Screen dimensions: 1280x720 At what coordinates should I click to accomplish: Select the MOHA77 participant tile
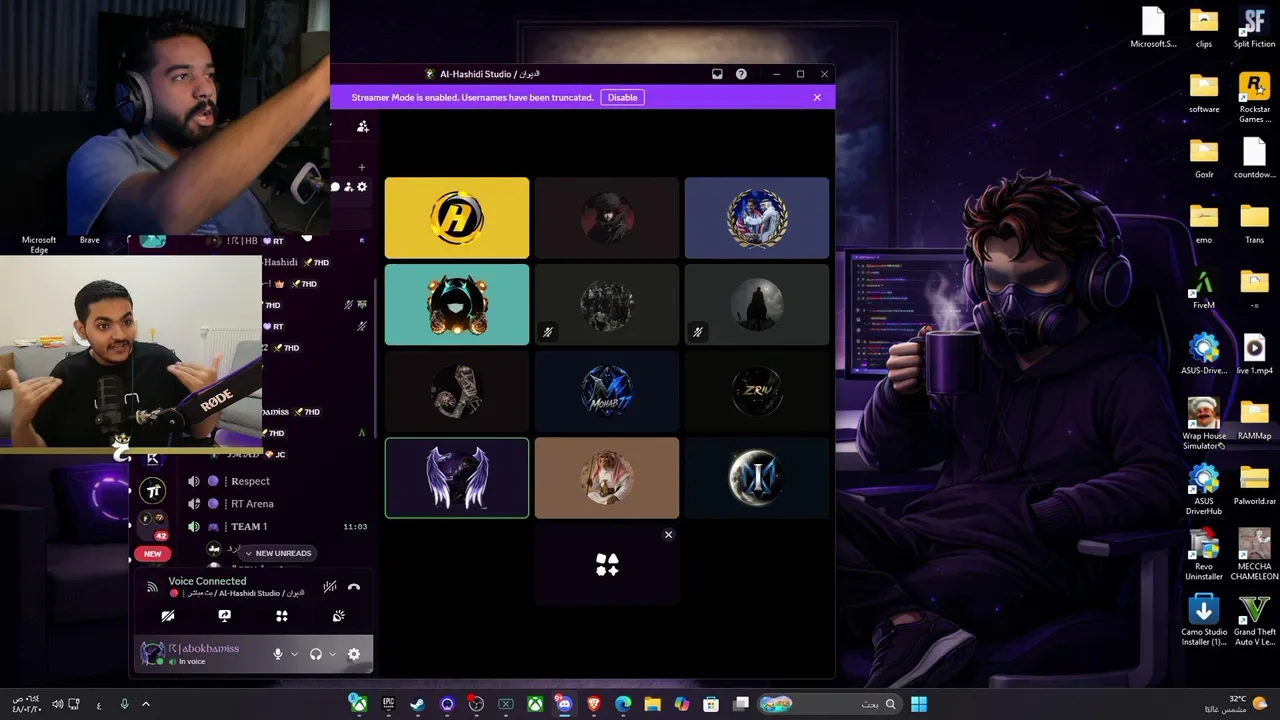[607, 391]
